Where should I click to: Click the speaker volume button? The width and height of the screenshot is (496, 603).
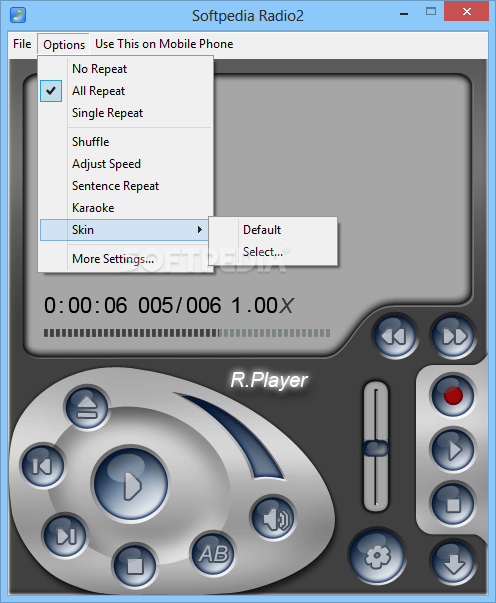point(273,518)
